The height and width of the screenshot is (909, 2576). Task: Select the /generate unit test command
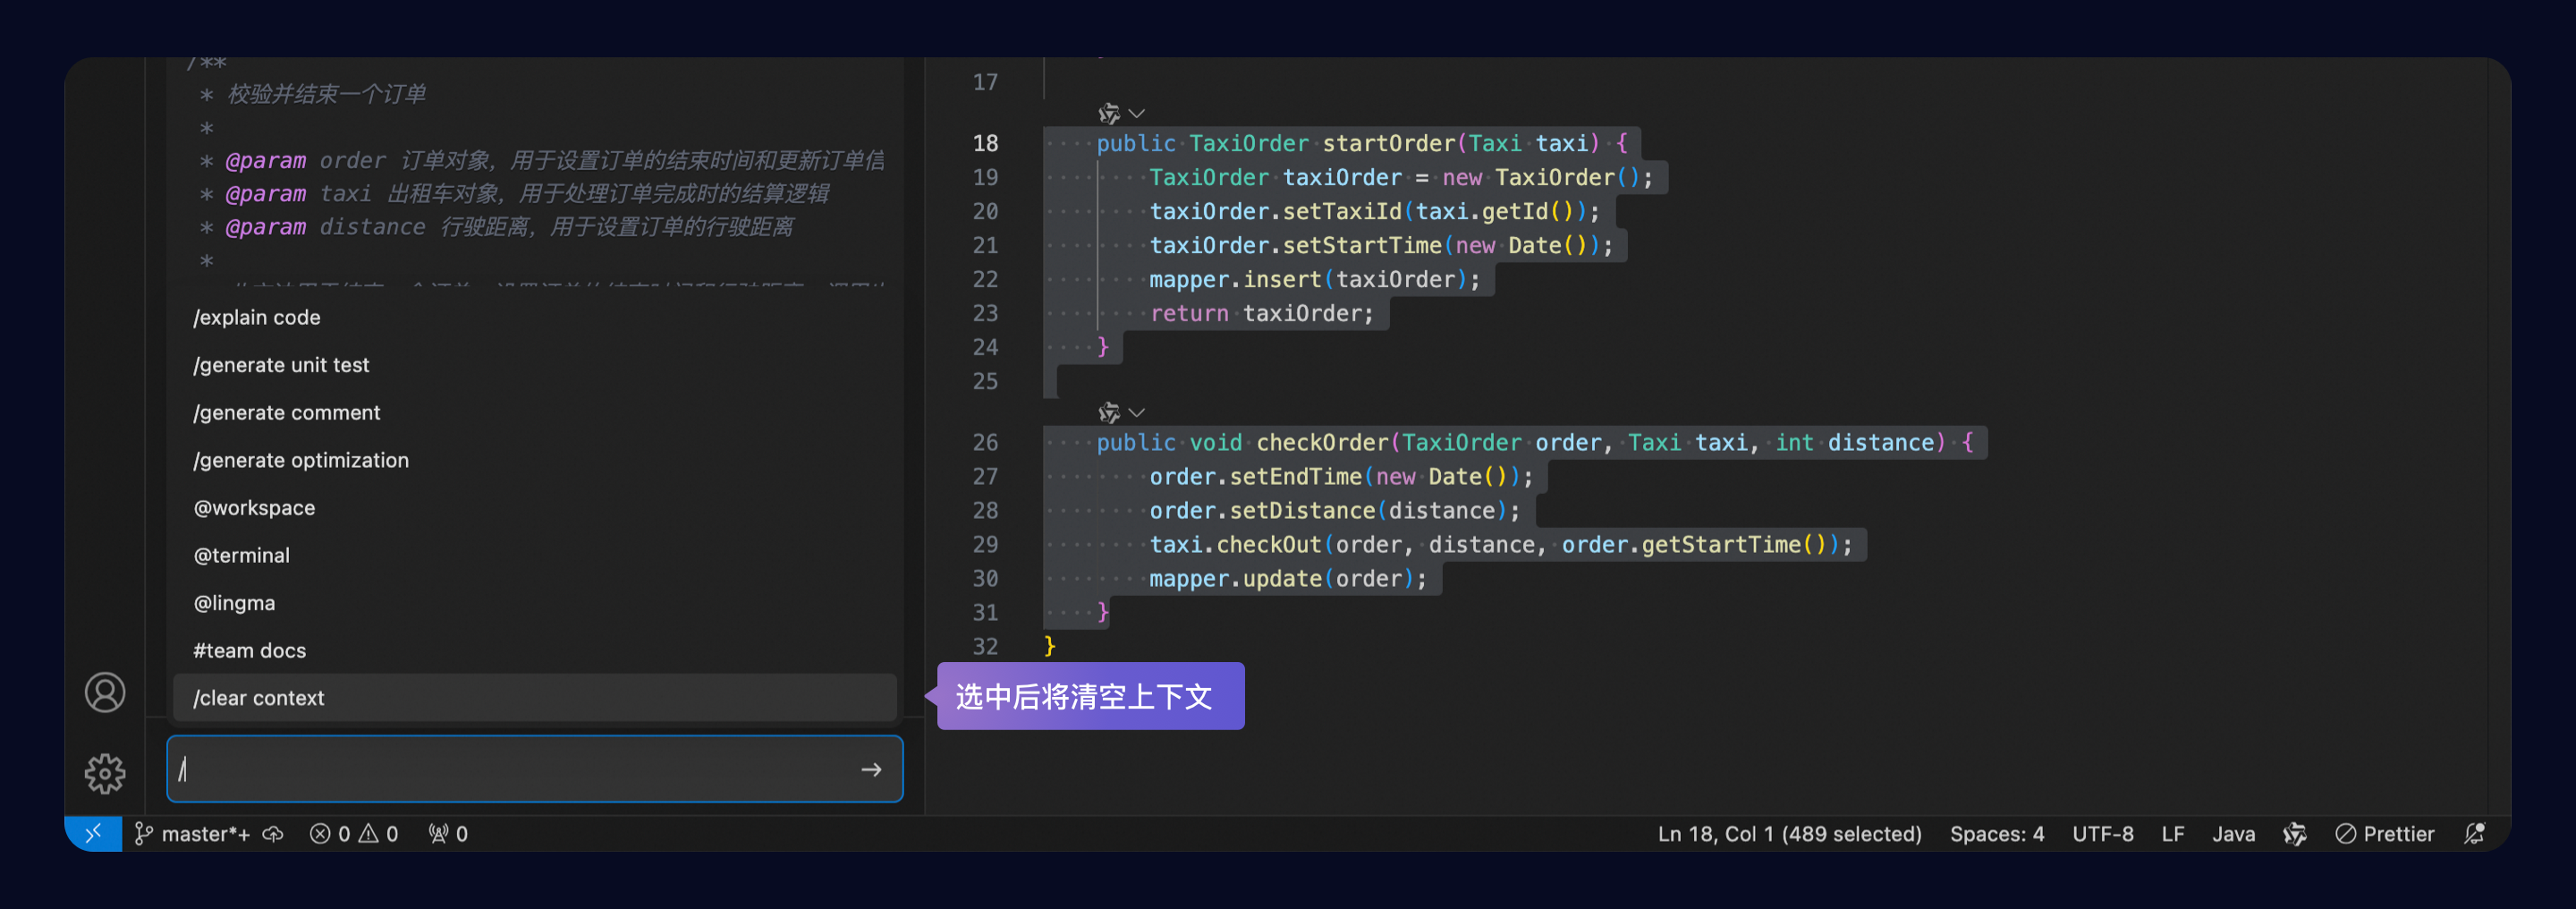[x=534, y=365]
